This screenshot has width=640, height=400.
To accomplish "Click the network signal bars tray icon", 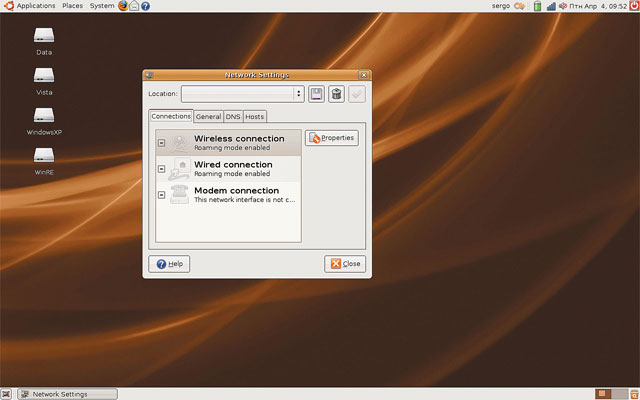I will (551, 6).
